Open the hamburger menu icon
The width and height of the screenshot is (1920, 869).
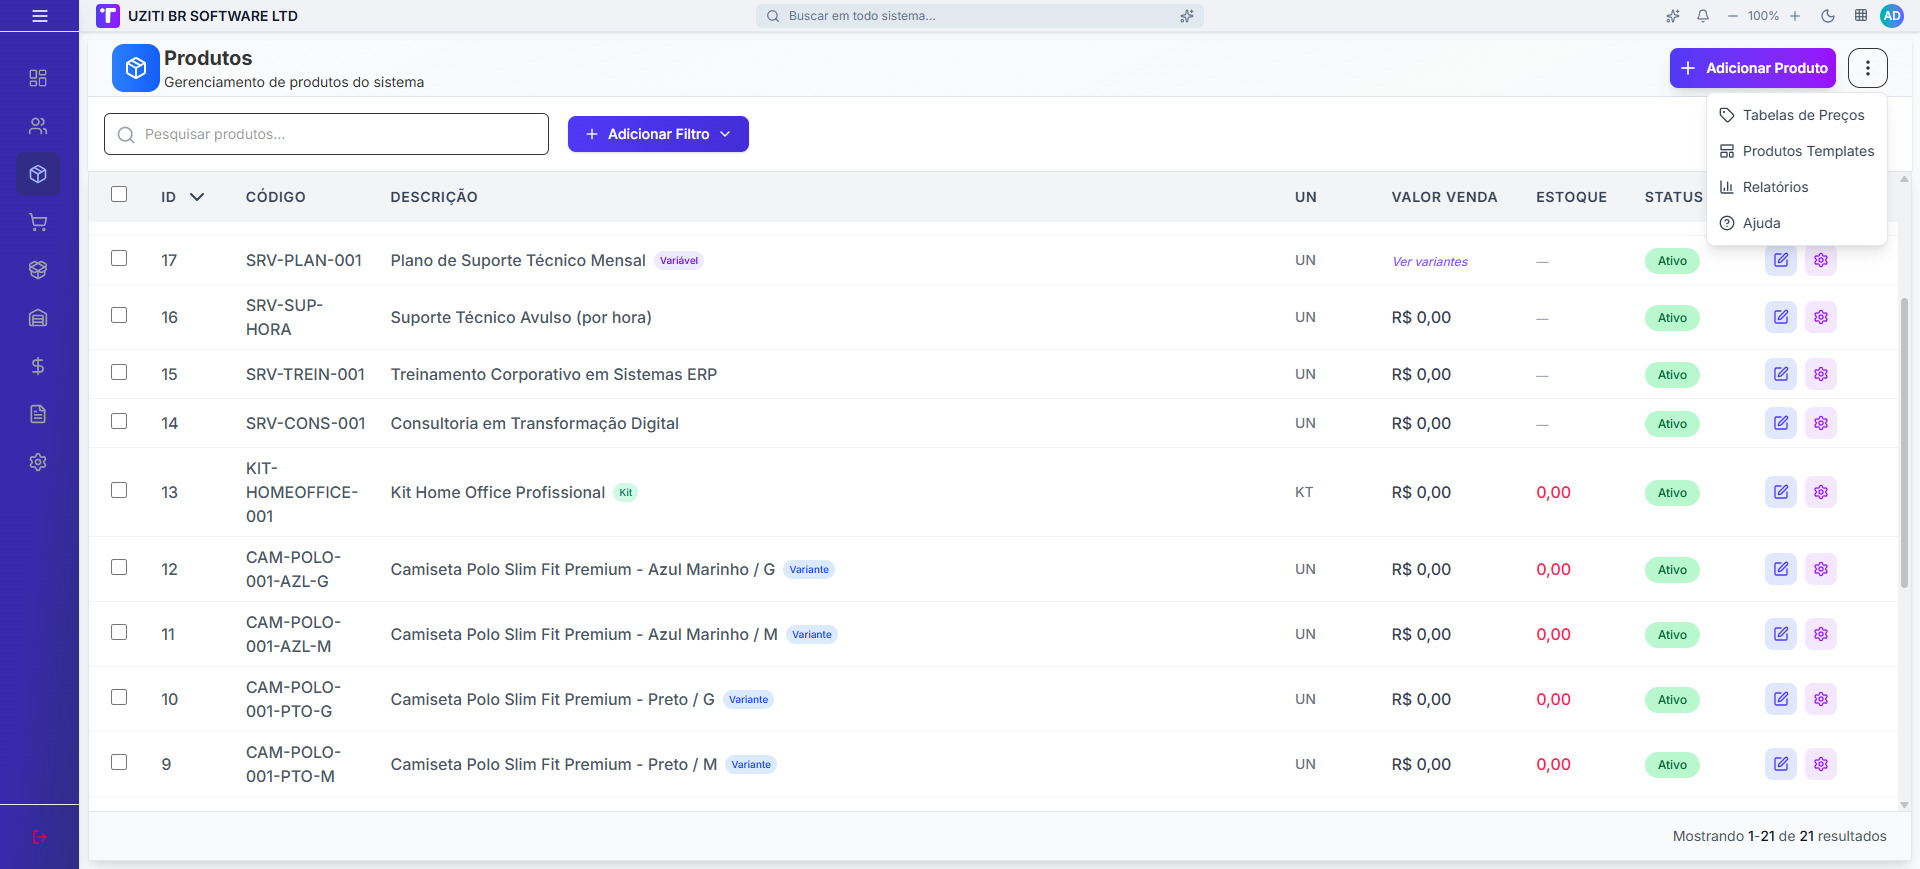(x=40, y=16)
